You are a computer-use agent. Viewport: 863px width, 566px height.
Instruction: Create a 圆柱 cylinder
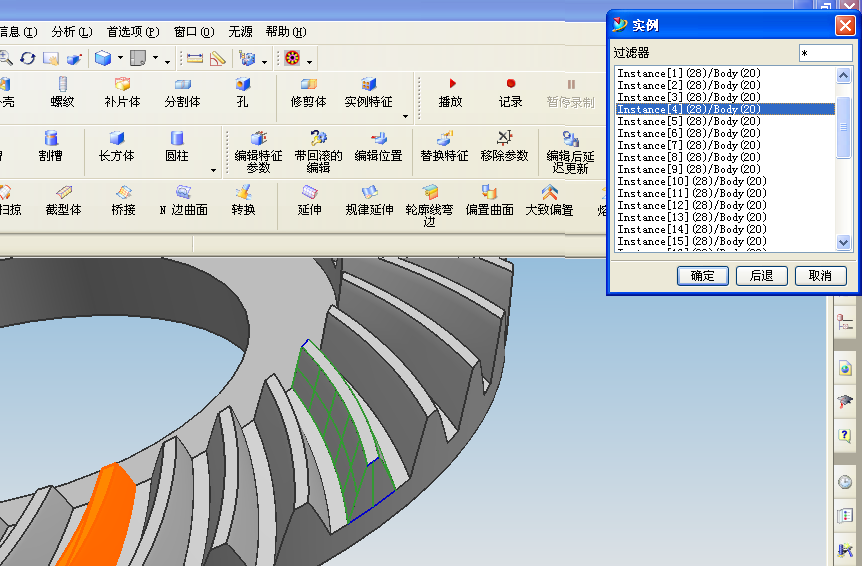click(177, 146)
